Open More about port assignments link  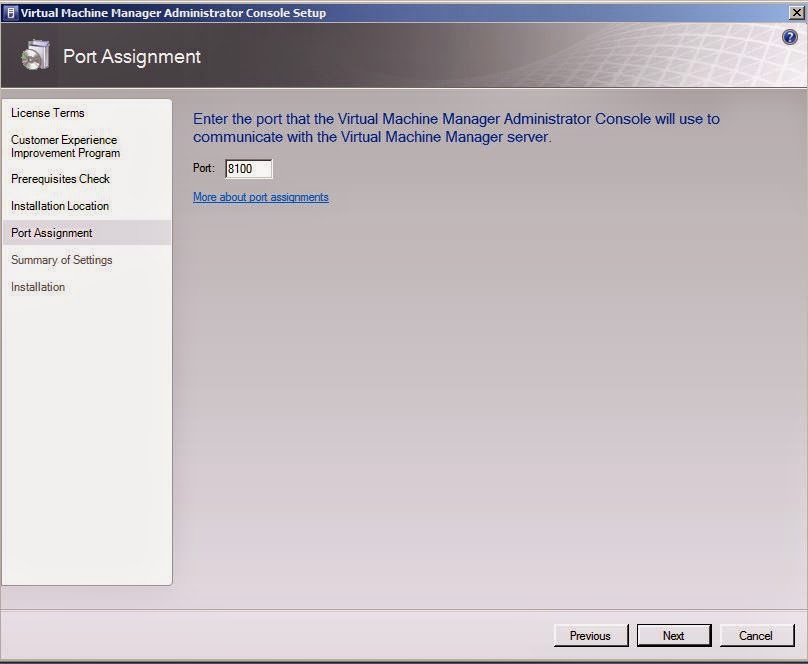261,197
